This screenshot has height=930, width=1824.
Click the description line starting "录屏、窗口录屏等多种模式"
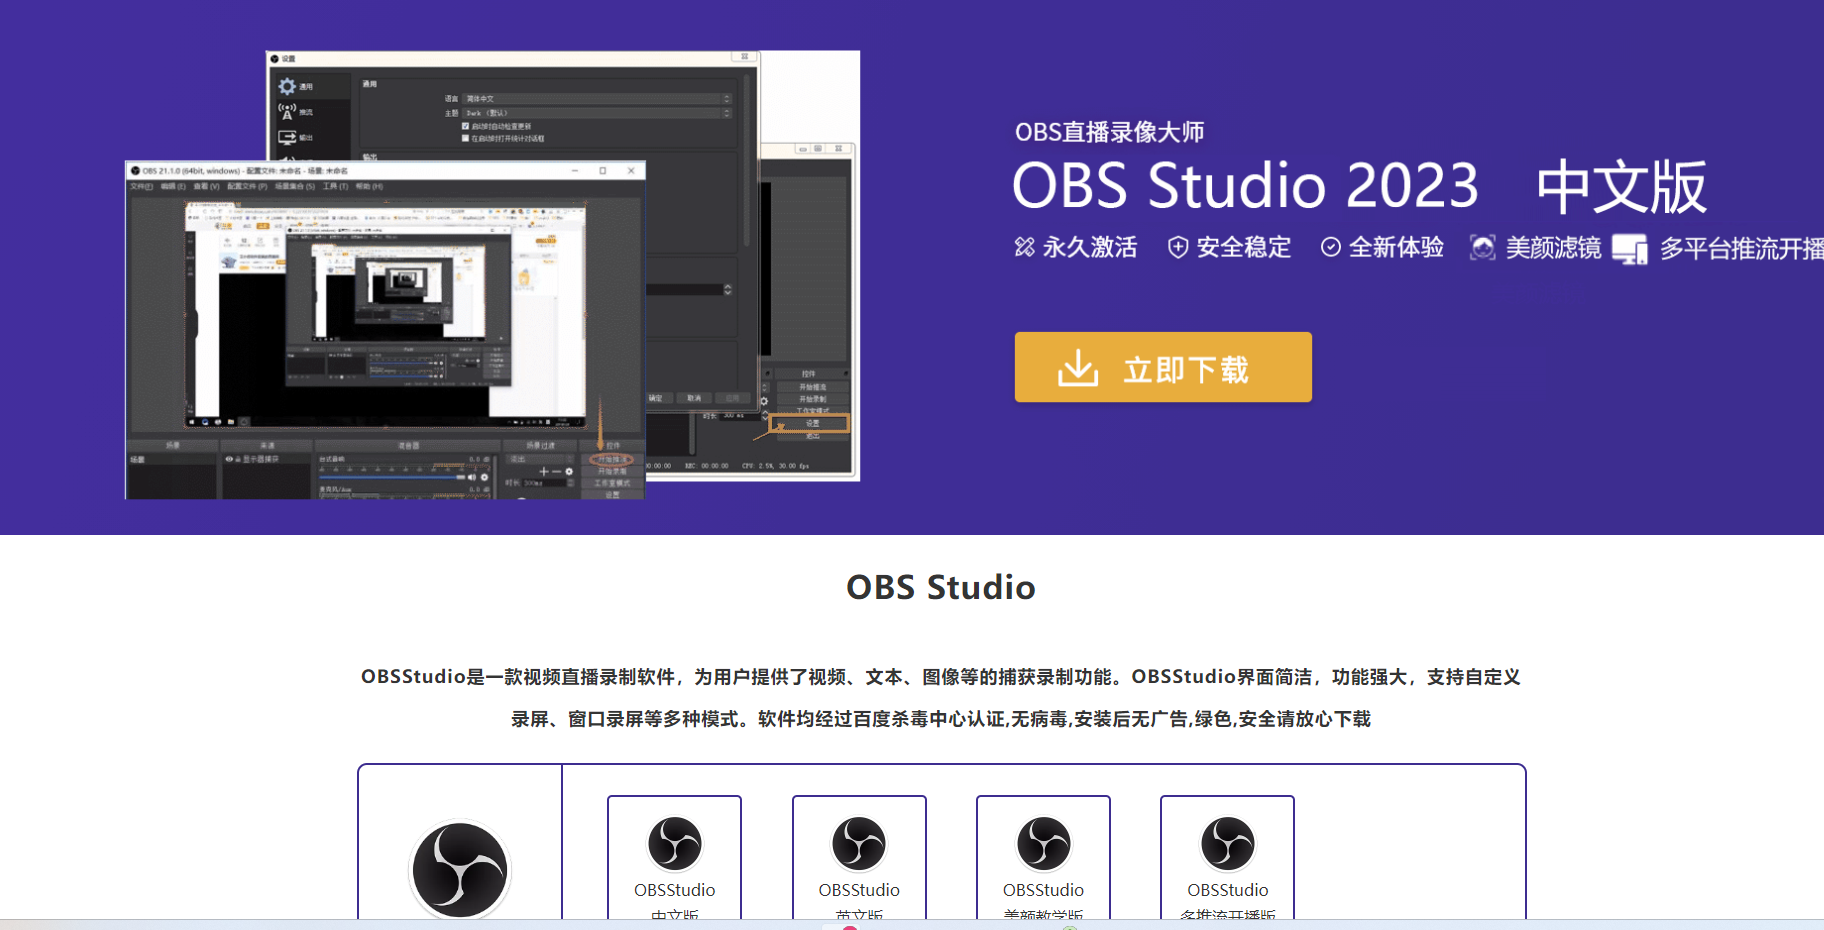[941, 719]
